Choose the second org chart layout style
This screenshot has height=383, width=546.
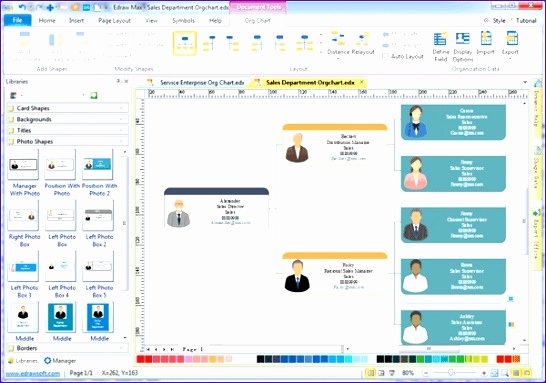209,43
